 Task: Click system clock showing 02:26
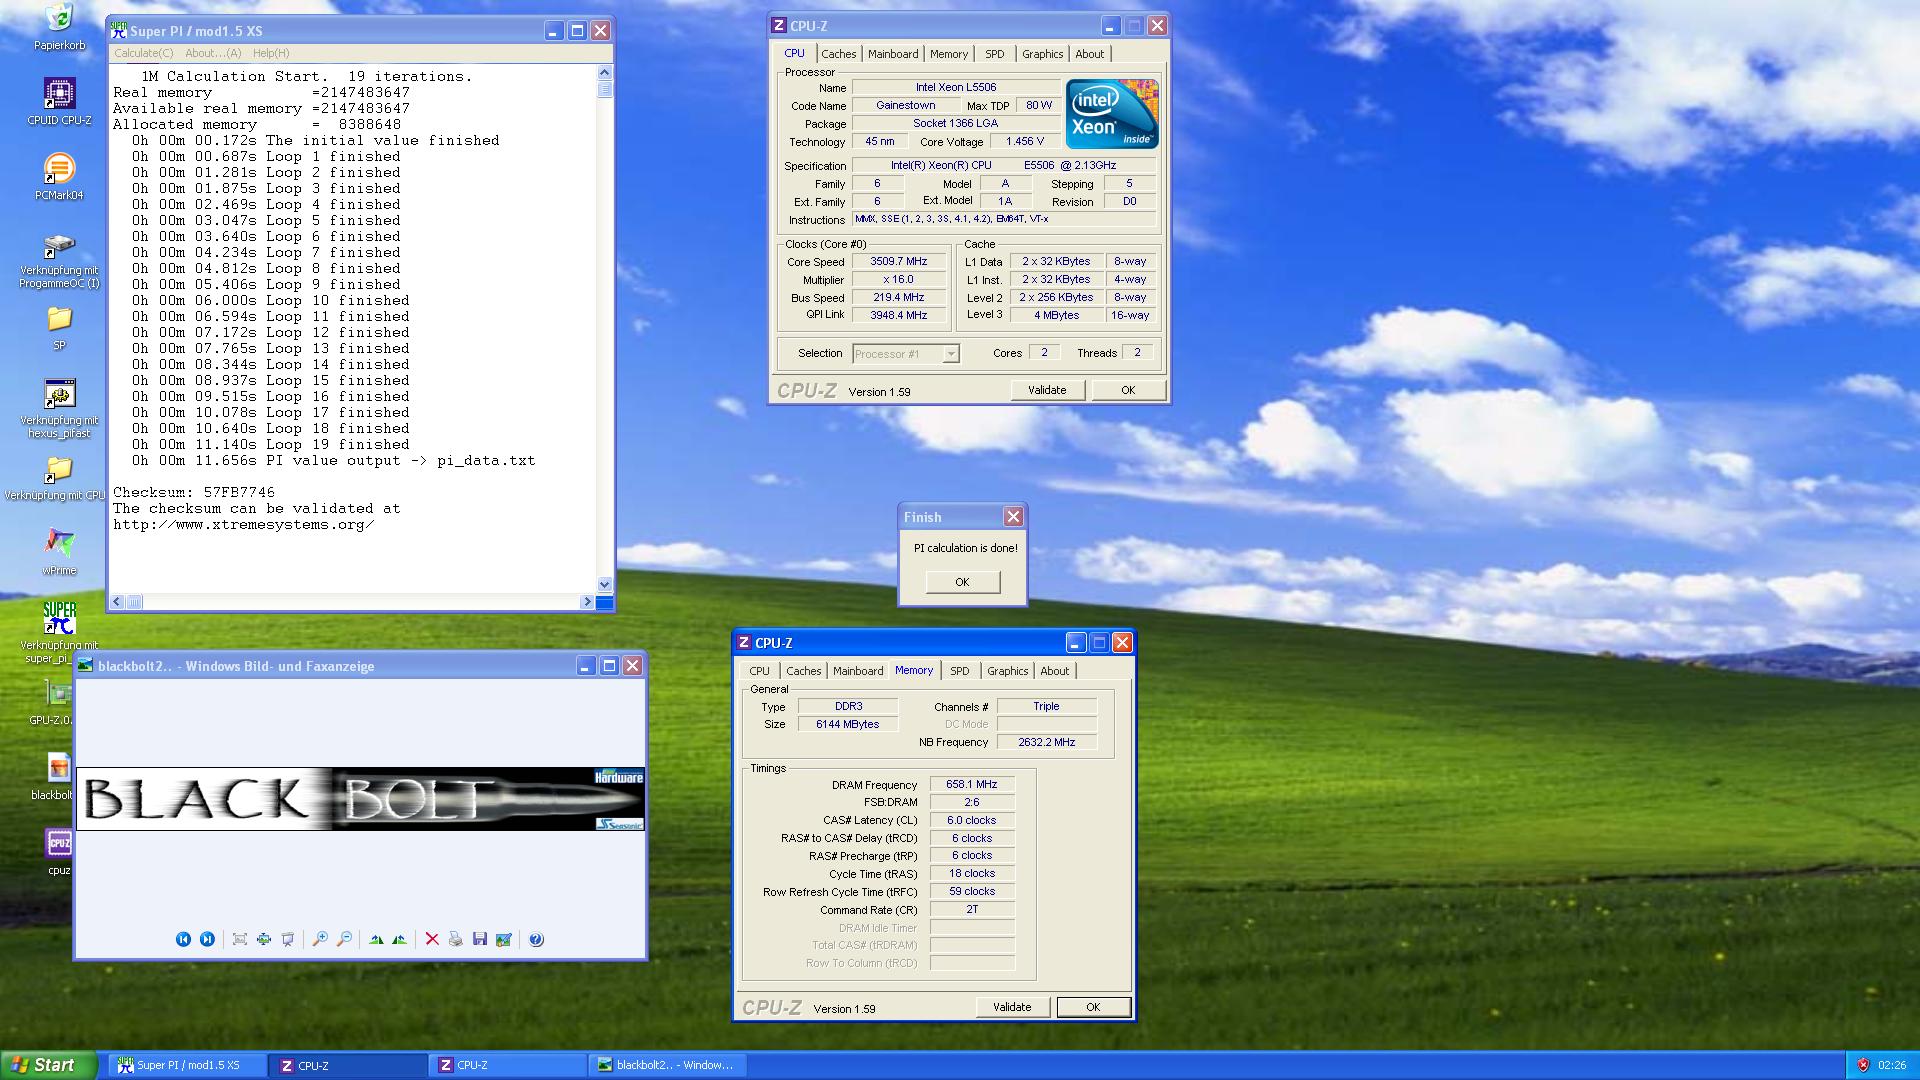coord(1892,1065)
